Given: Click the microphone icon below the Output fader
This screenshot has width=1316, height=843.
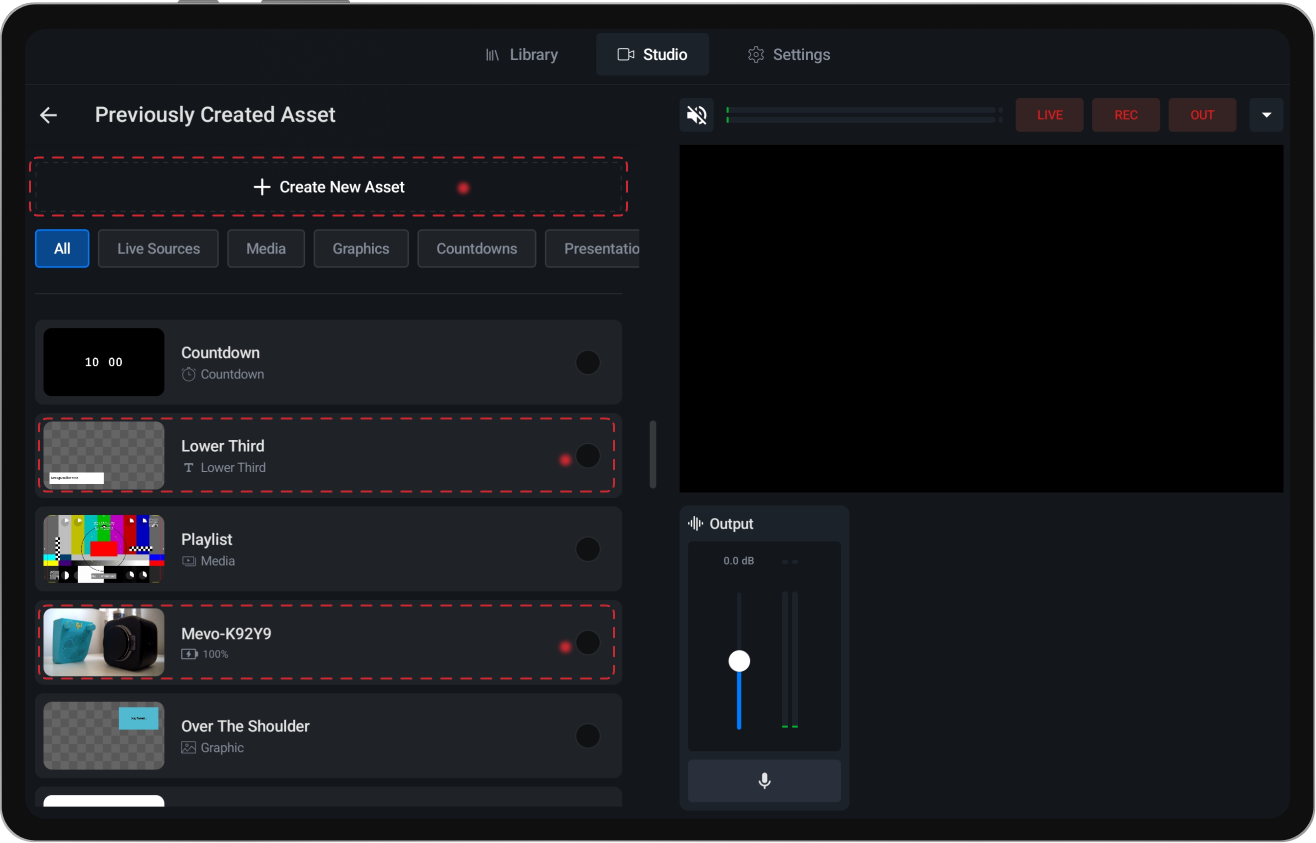Looking at the screenshot, I should (x=764, y=781).
